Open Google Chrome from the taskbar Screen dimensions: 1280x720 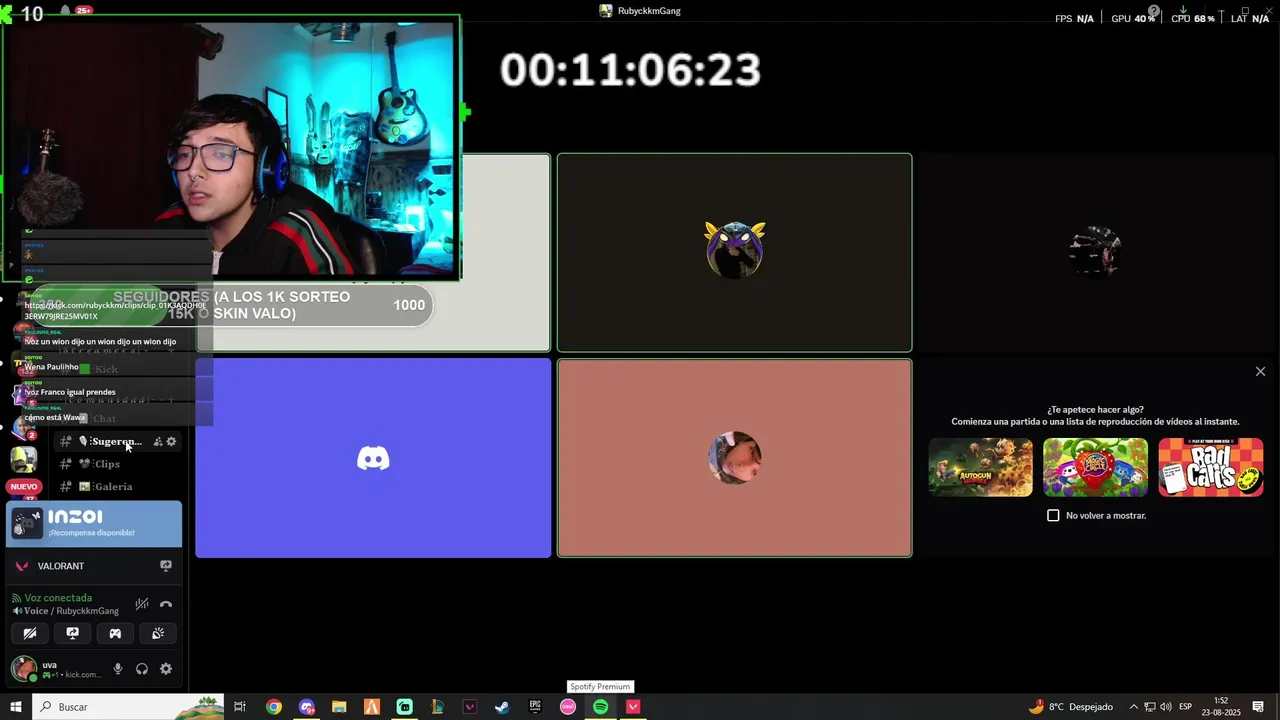coord(274,707)
